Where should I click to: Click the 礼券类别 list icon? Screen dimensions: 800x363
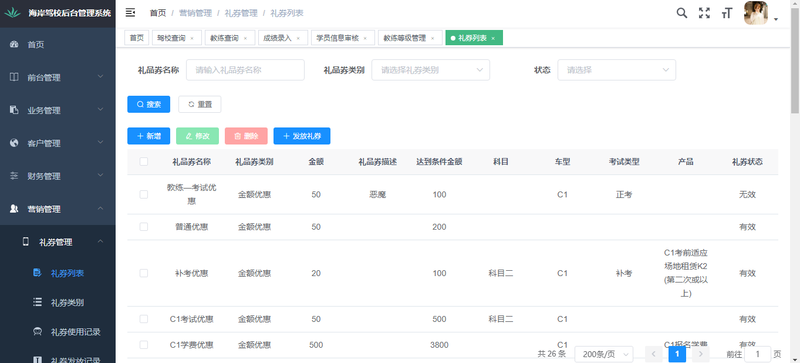point(37,302)
